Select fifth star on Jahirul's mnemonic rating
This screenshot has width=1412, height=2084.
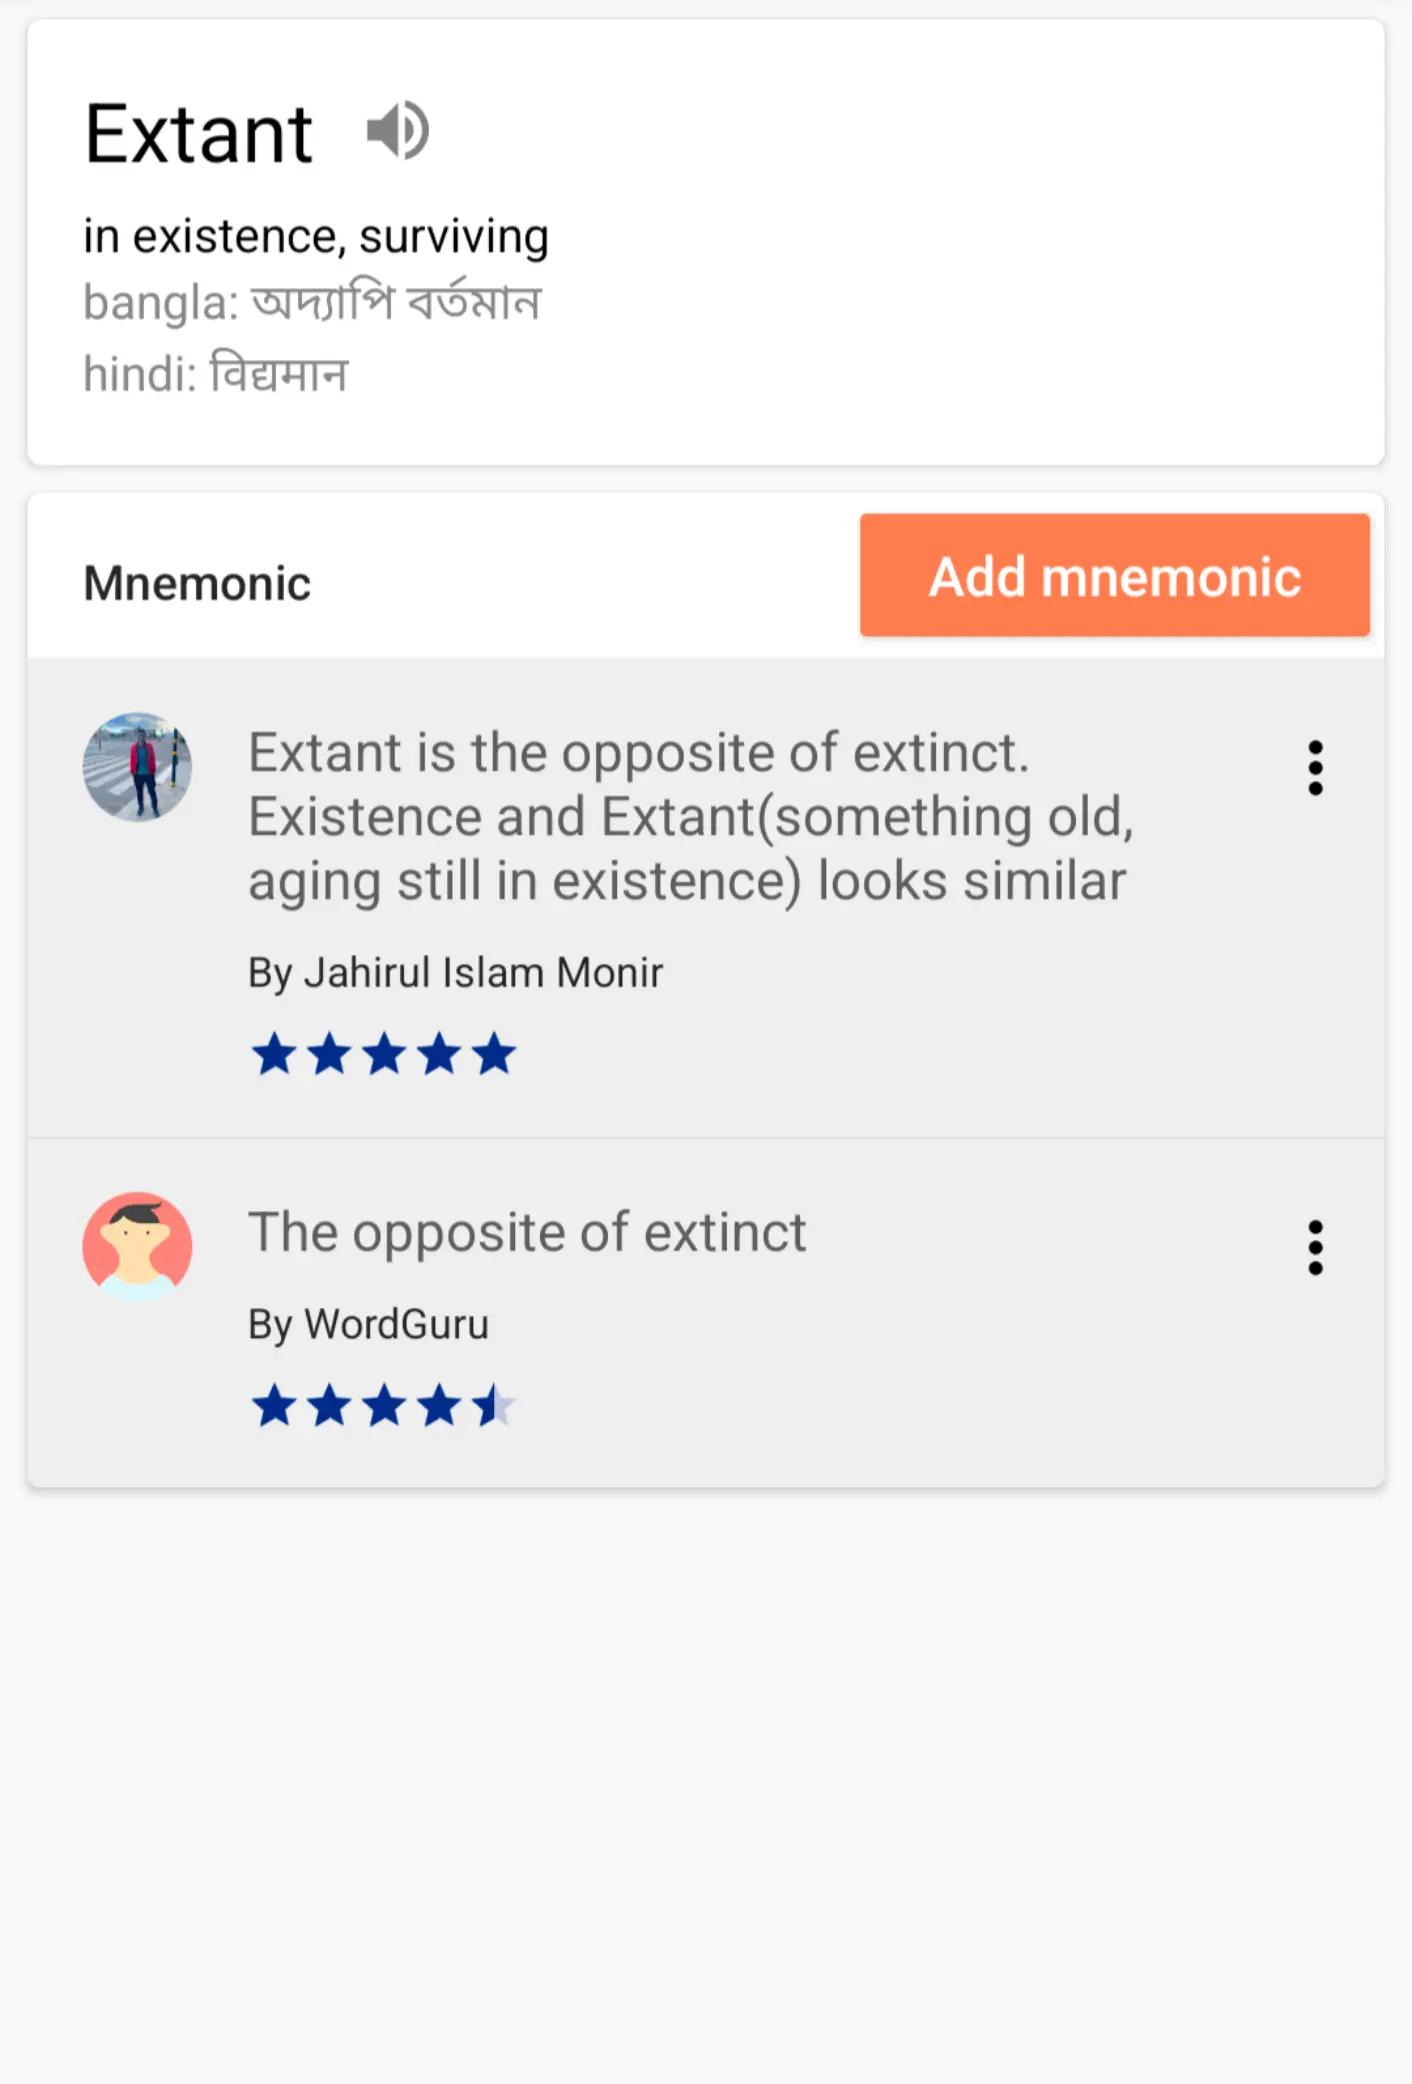coord(494,1054)
